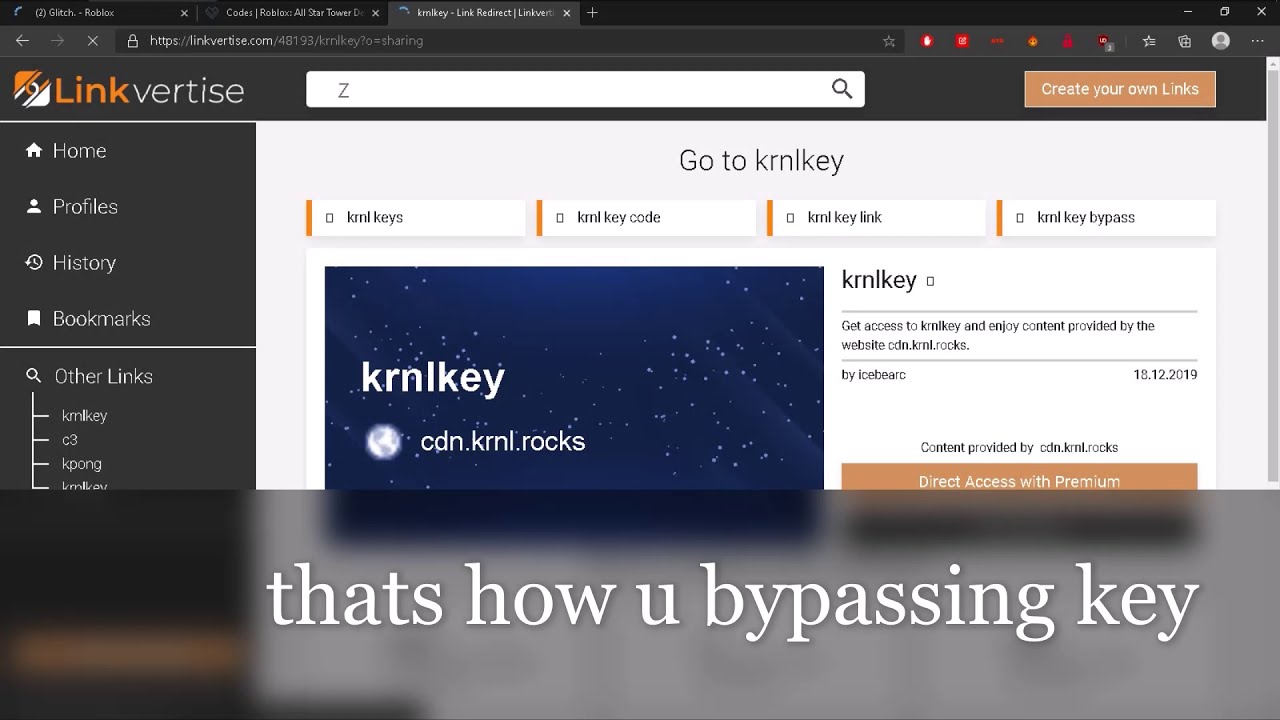1280x720 pixels.
Task: Click the Linkvertise logo
Action: (x=129, y=89)
